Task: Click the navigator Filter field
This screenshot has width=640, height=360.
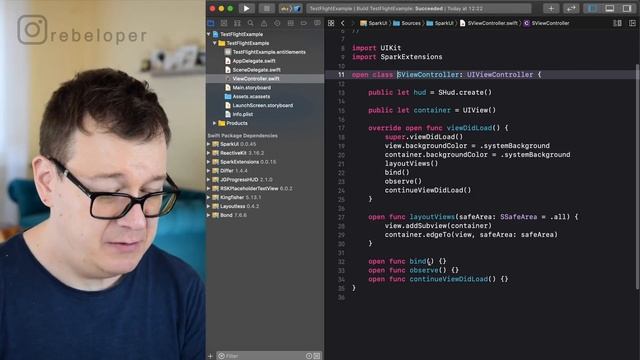Action: coord(263,356)
